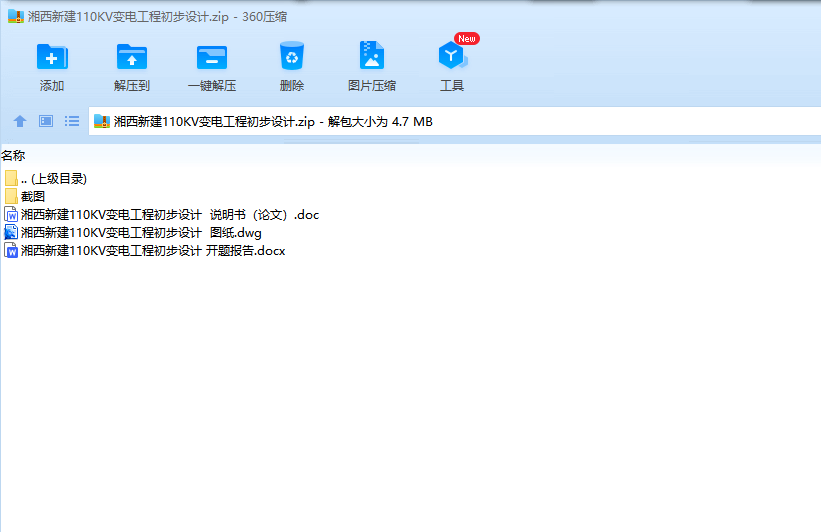The width and height of the screenshot is (821, 532).
Task: Click the 名称 column header
Action: [x=13, y=156]
